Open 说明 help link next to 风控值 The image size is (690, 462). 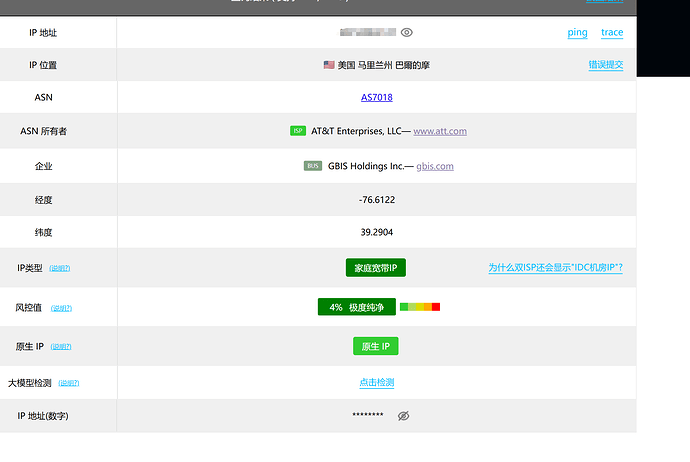coord(61,308)
